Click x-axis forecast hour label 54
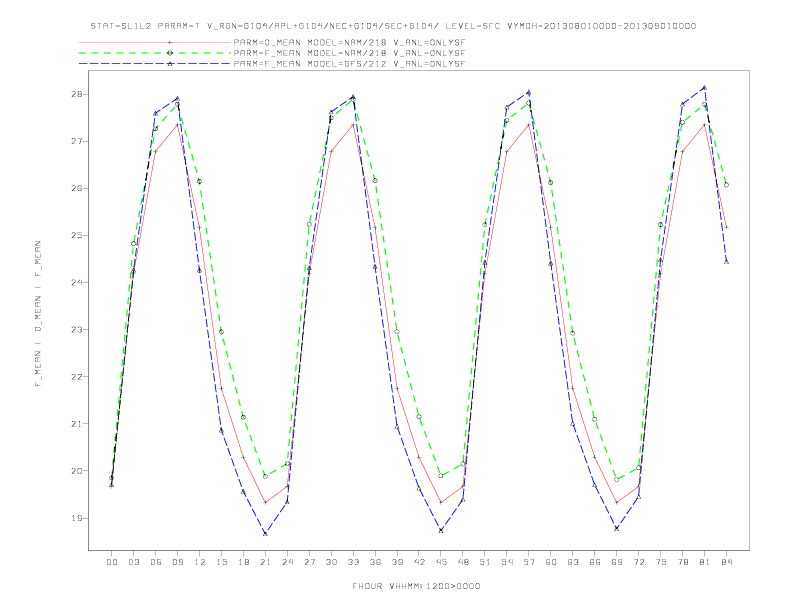792x612 pixels. [x=507, y=562]
